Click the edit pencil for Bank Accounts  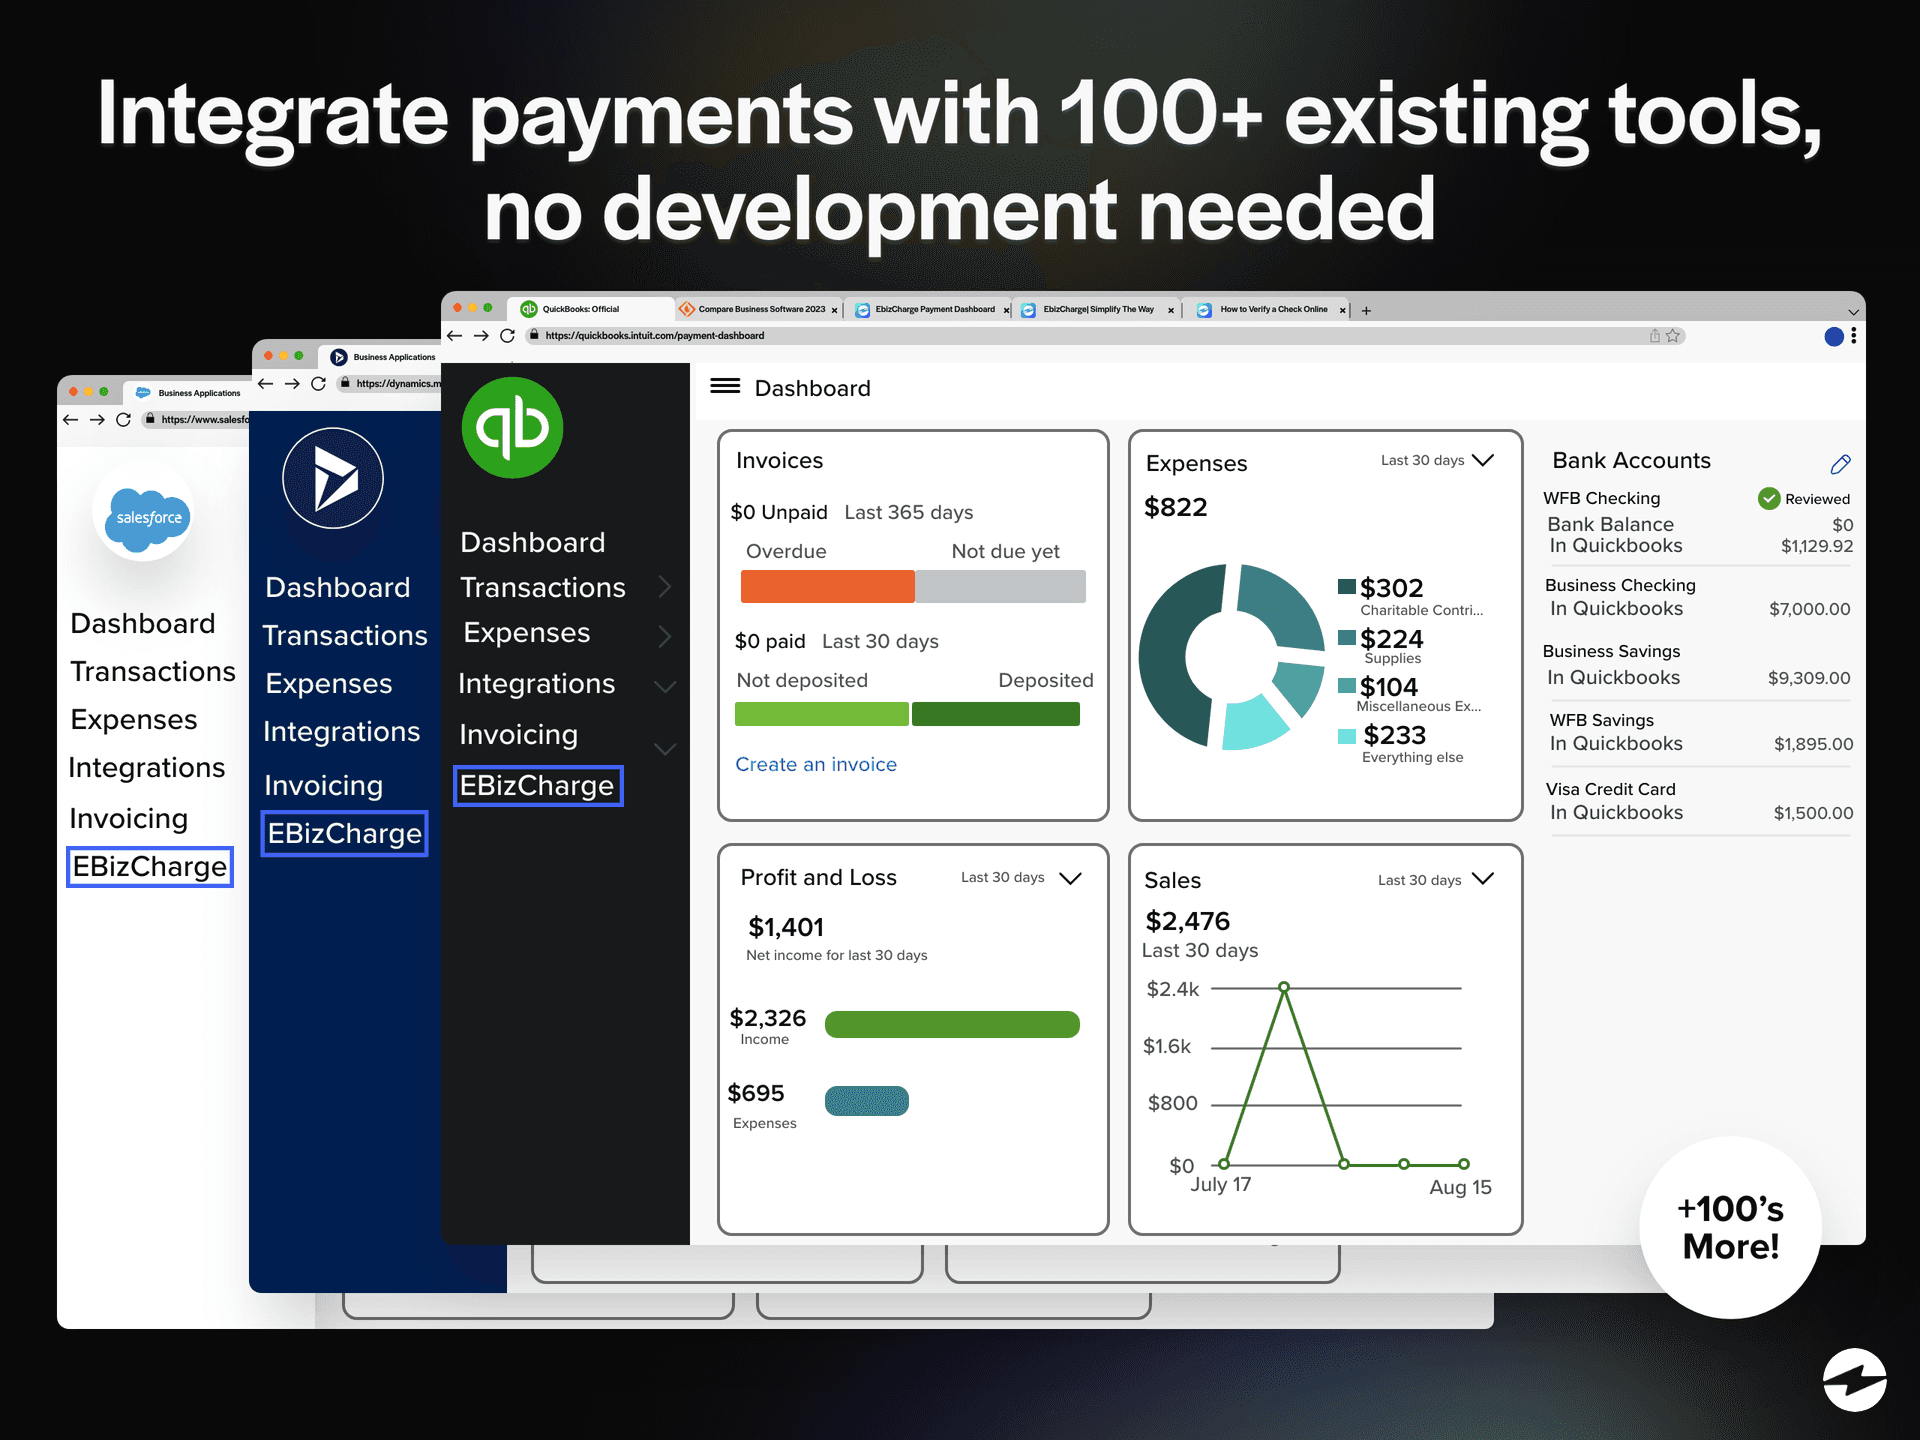(1841, 464)
